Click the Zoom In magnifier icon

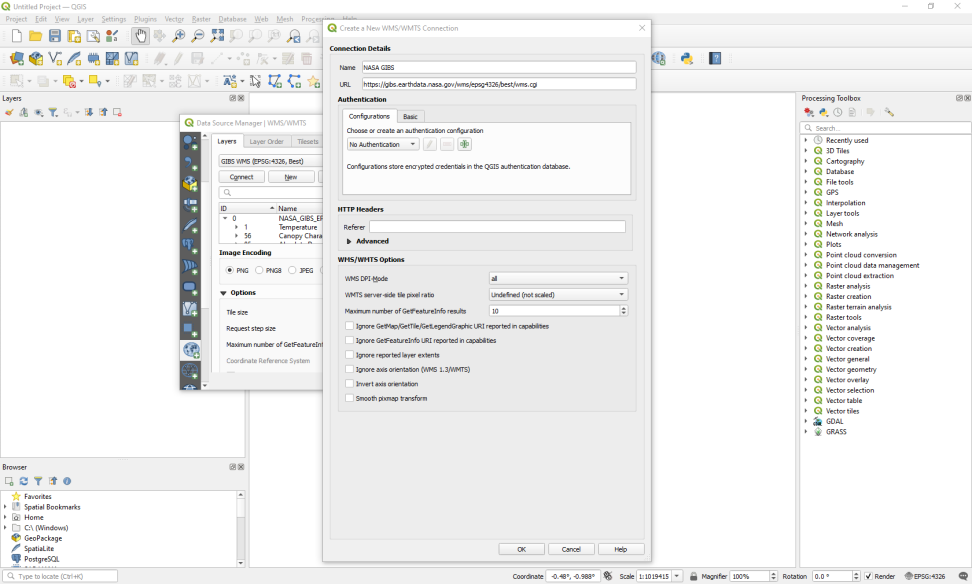point(179,36)
